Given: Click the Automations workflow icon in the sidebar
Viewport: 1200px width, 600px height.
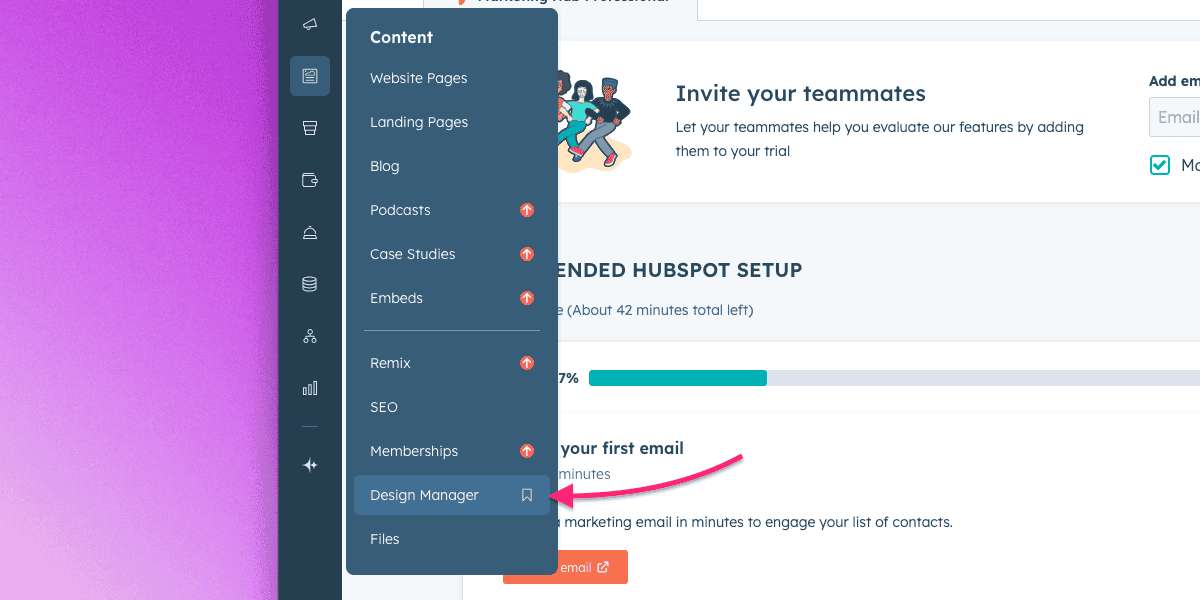Looking at the screenshot, I should (x=310, y=336).
